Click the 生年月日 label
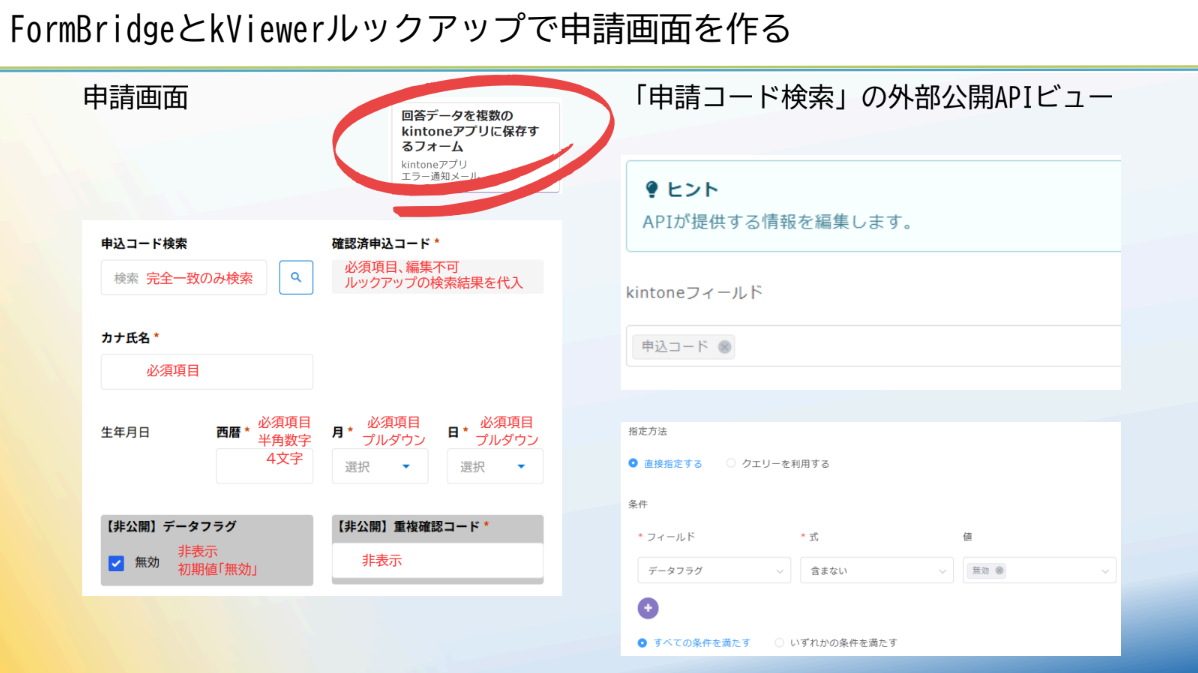The height and width of the screenshot is (673, 1198). coord(125,432)
